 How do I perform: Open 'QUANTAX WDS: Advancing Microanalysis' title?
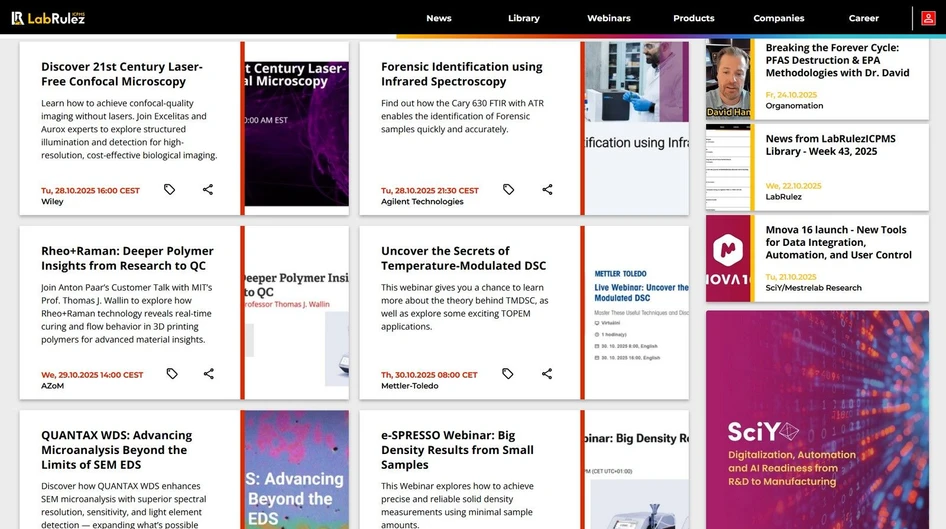(x=116, y=450)
